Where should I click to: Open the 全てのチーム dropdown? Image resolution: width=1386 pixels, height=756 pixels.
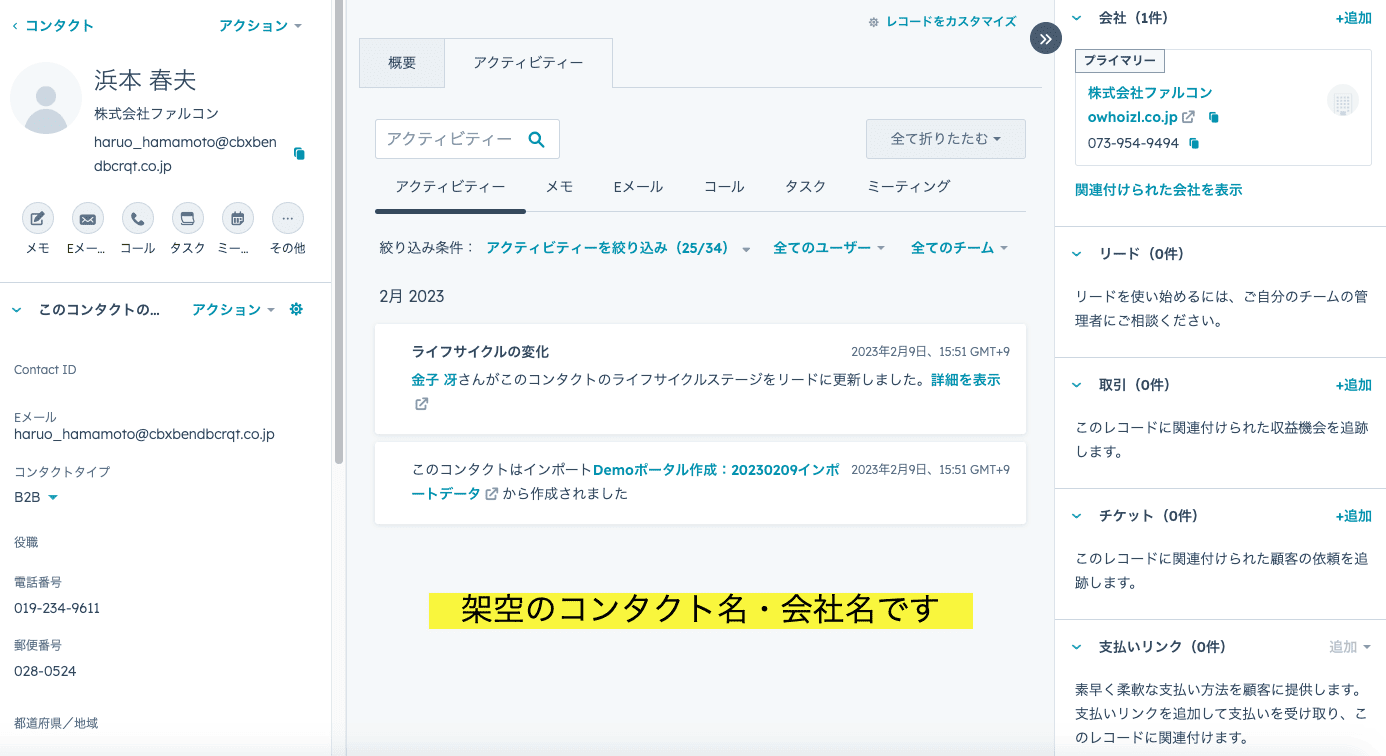(959, 248)
